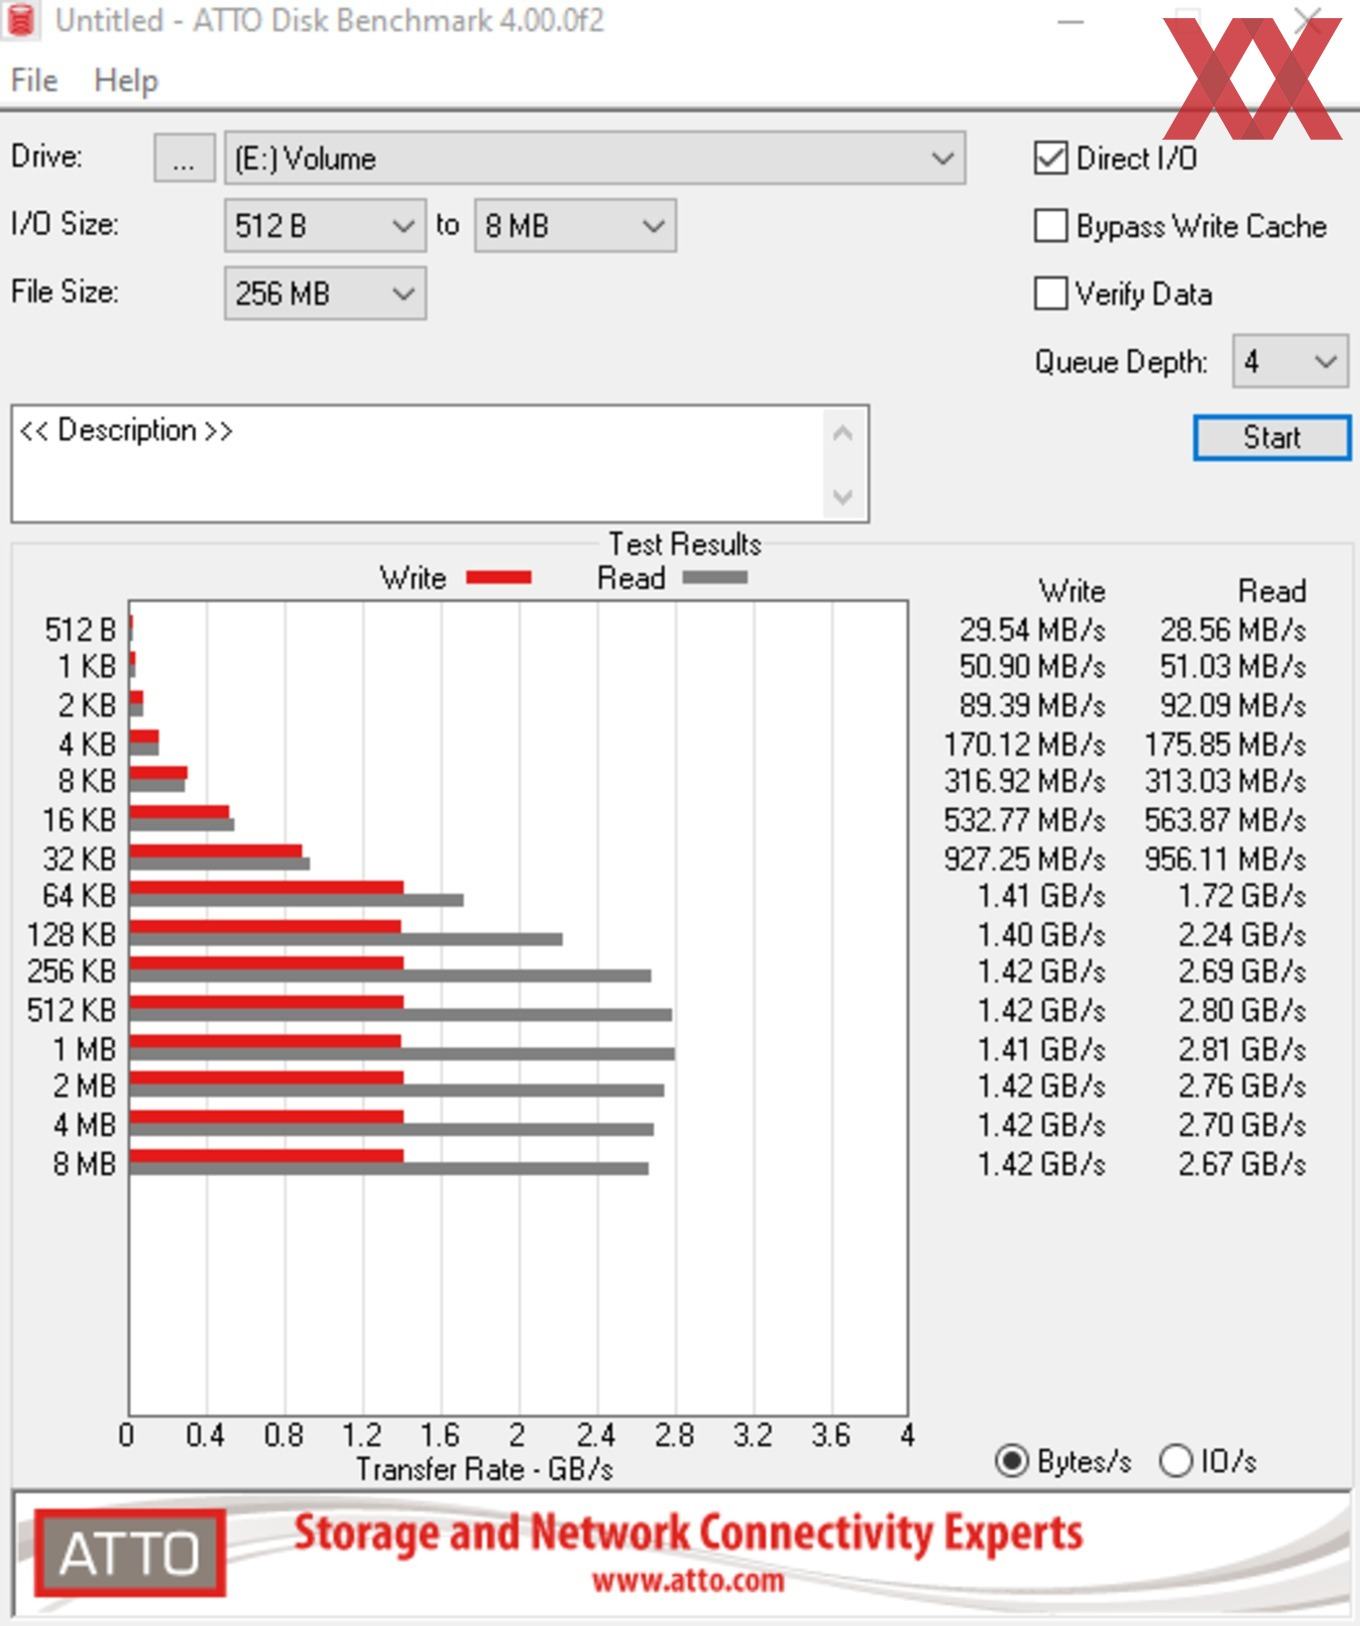1360x1626 pixels.
Task: Click the 170.12 MB/s write value
Action: click(1025, 745)
